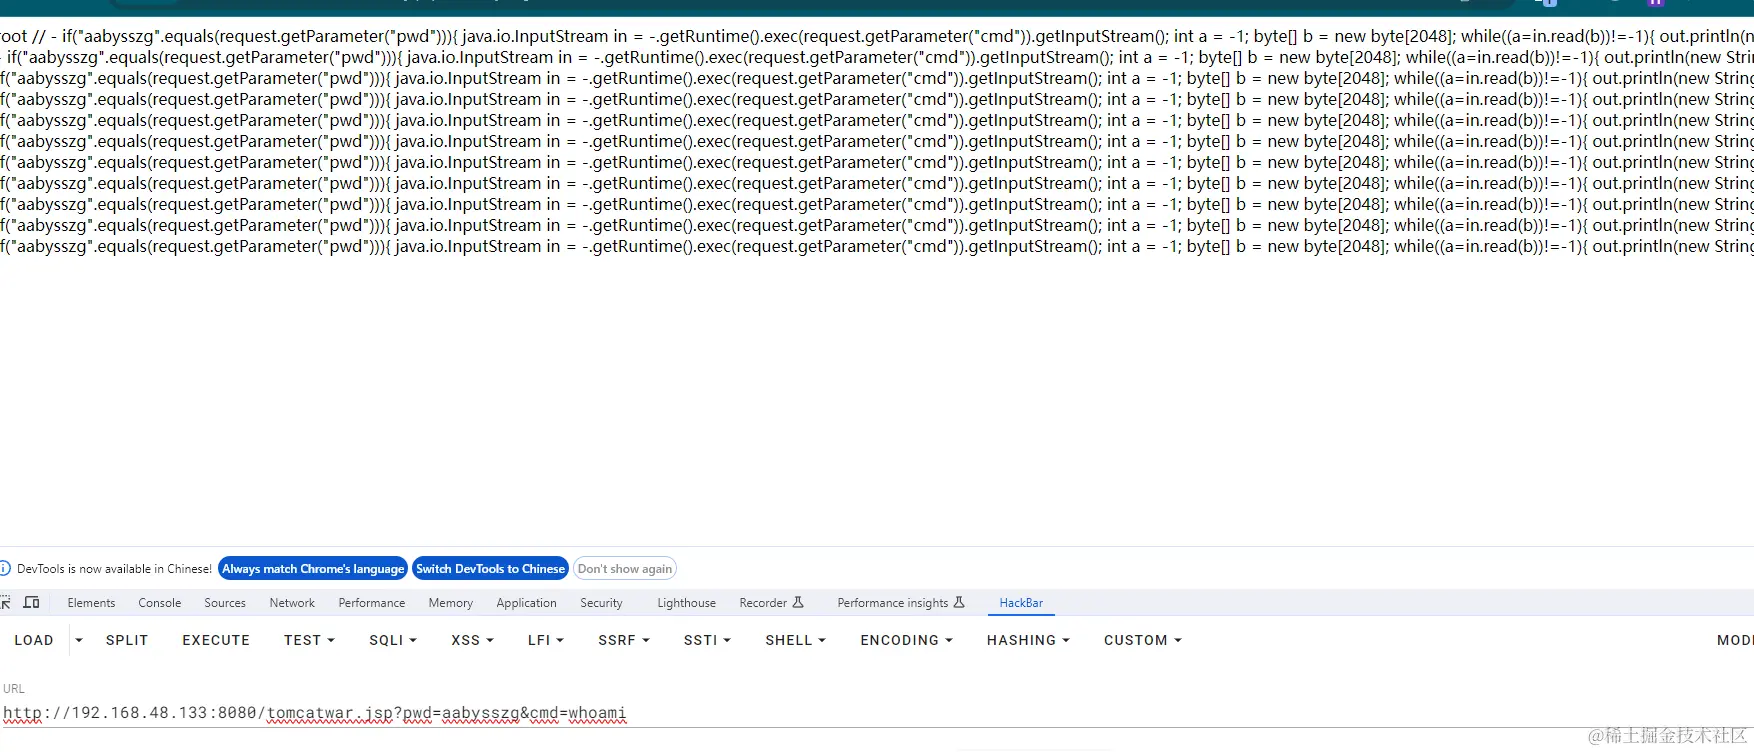Open the Security tab
Viewport: 1754px width, 752px height.
tap(601, 603)
